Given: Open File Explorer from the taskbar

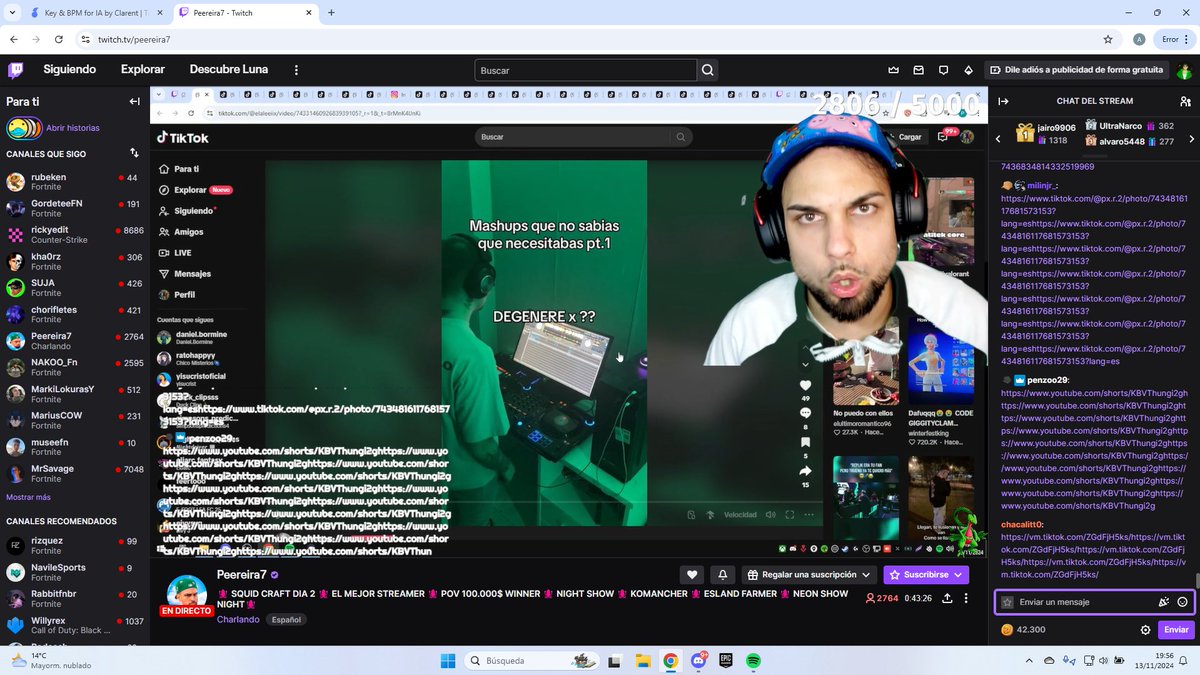Looking at the screenshot, I should click(x=643, y=661).
